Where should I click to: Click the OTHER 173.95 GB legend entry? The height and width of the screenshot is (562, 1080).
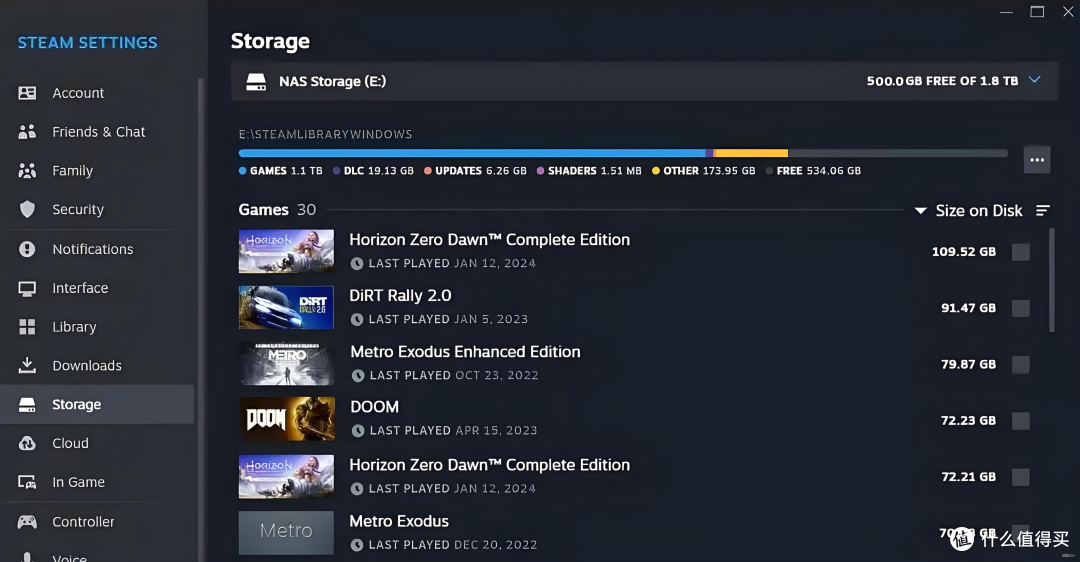pos(703,171)
